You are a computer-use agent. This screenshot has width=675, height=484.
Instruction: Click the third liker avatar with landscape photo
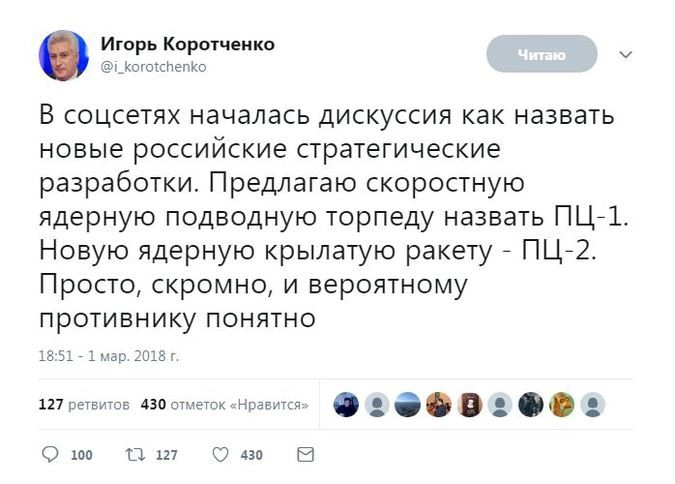pos(408,404)
